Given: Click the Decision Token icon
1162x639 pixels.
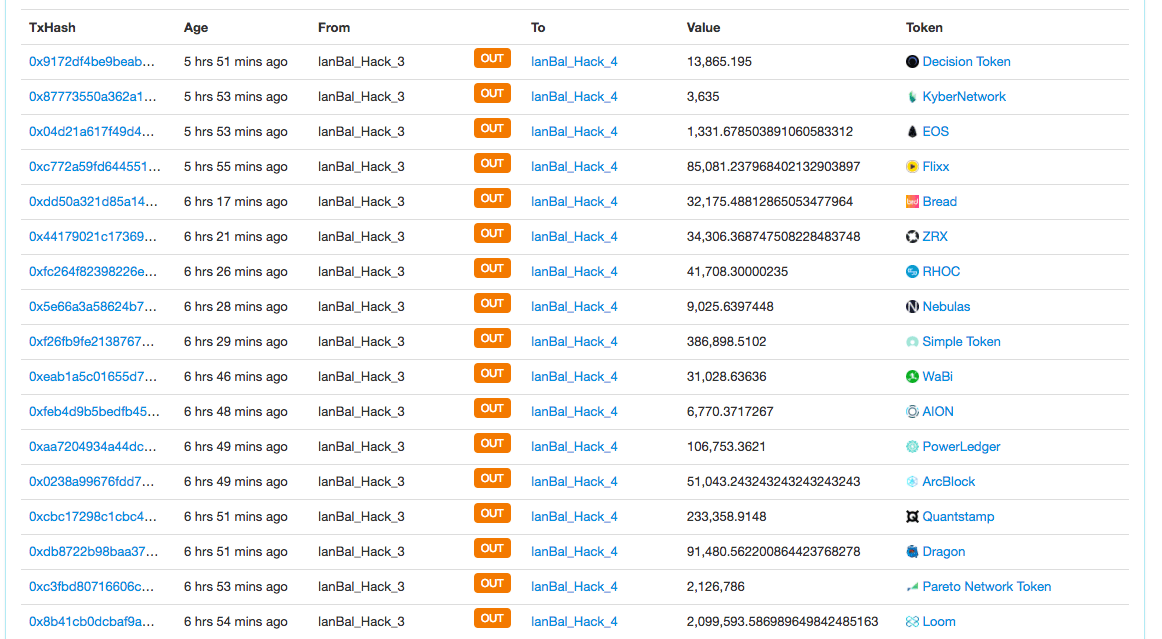Looking at the screenshot, I should (912, 62).
